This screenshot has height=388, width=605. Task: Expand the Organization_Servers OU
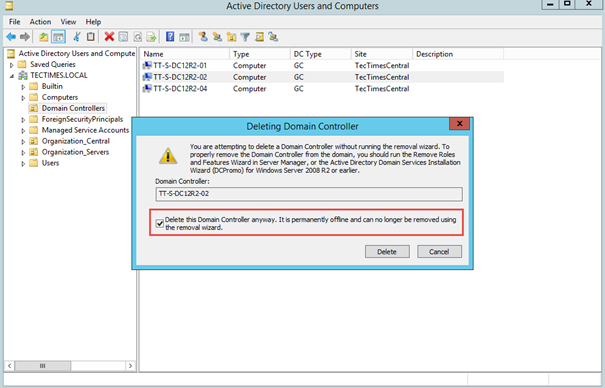pyautogui.click(x=23, y=153)
